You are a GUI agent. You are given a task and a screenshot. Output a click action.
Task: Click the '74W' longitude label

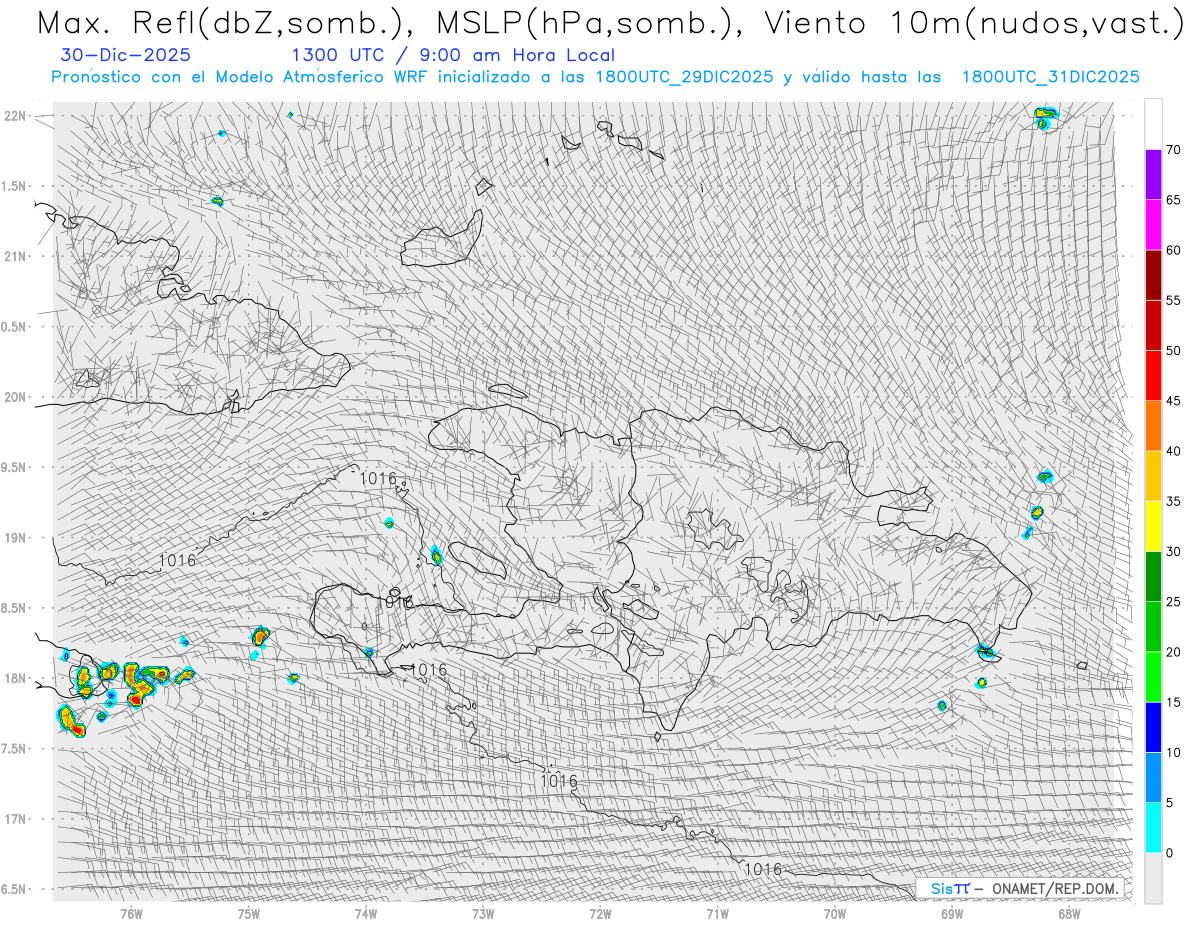[x=366, y=912]
